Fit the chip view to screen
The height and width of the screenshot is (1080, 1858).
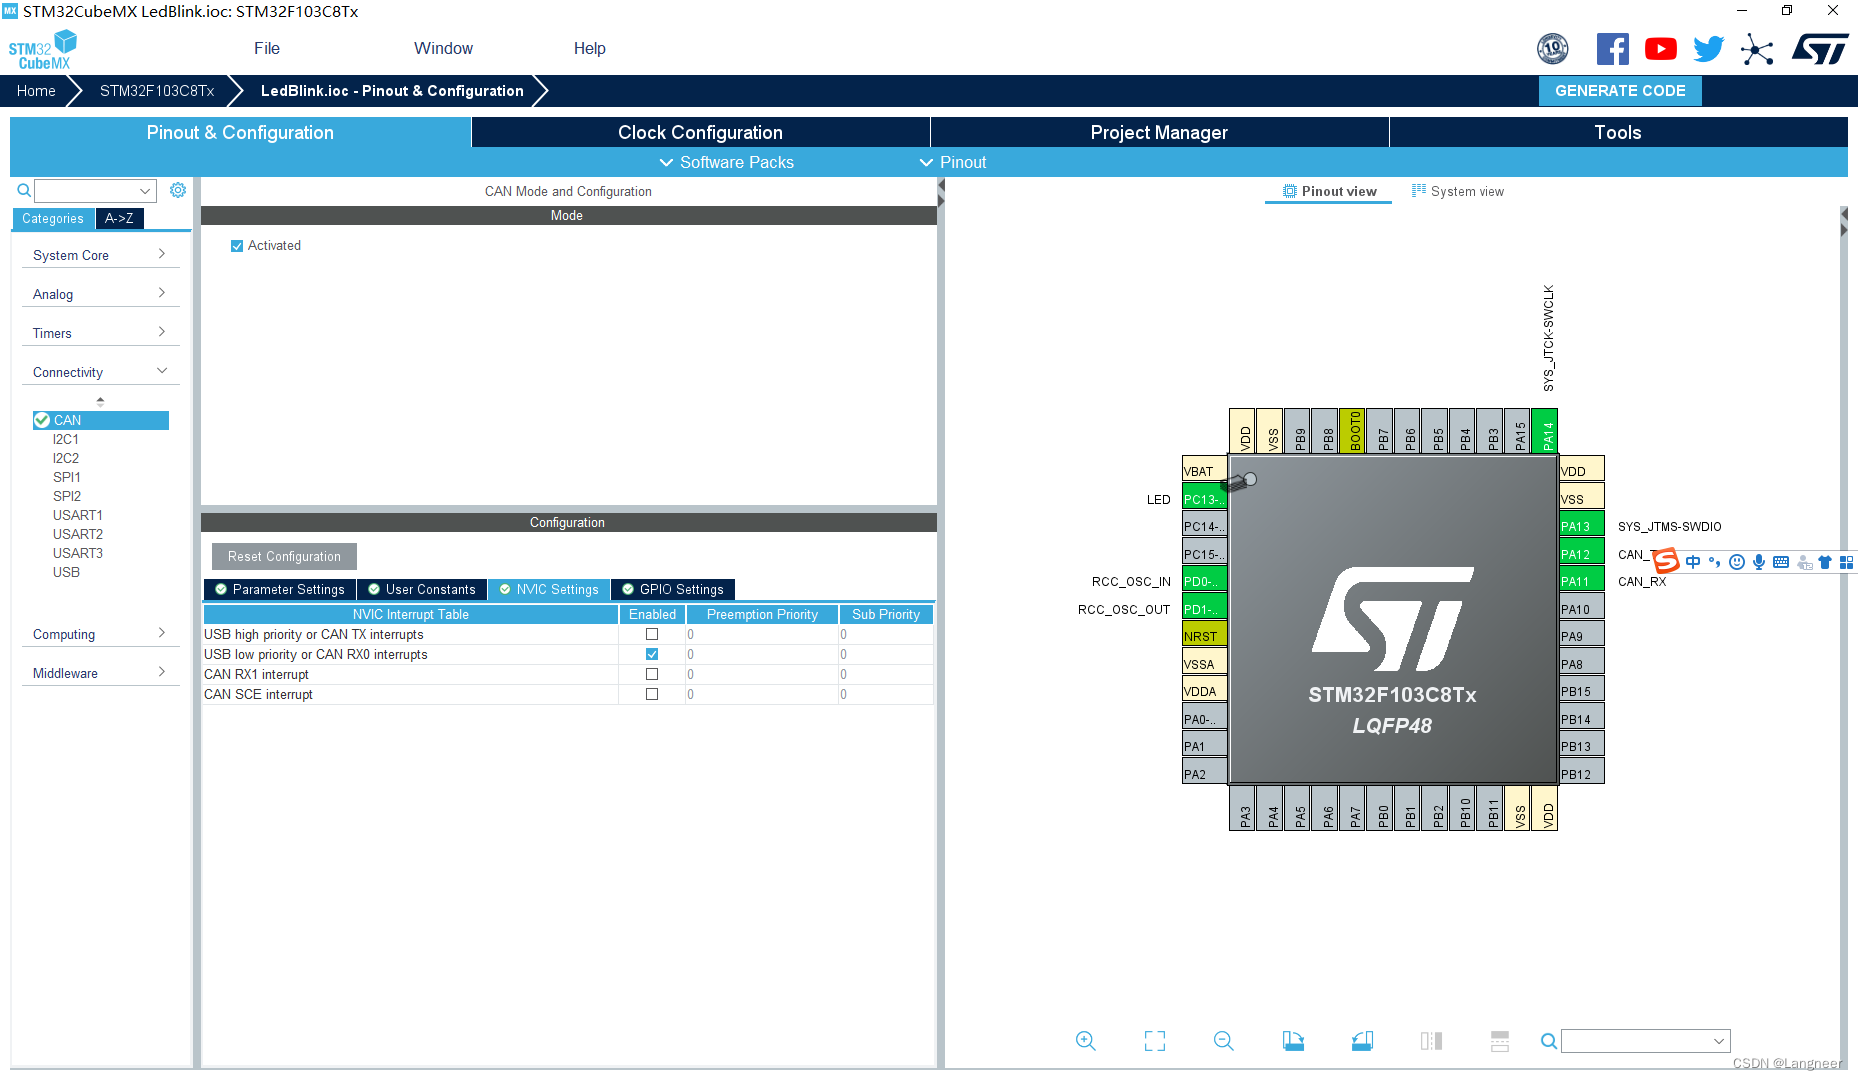pyautogui.click(x=1155, y=1041)
